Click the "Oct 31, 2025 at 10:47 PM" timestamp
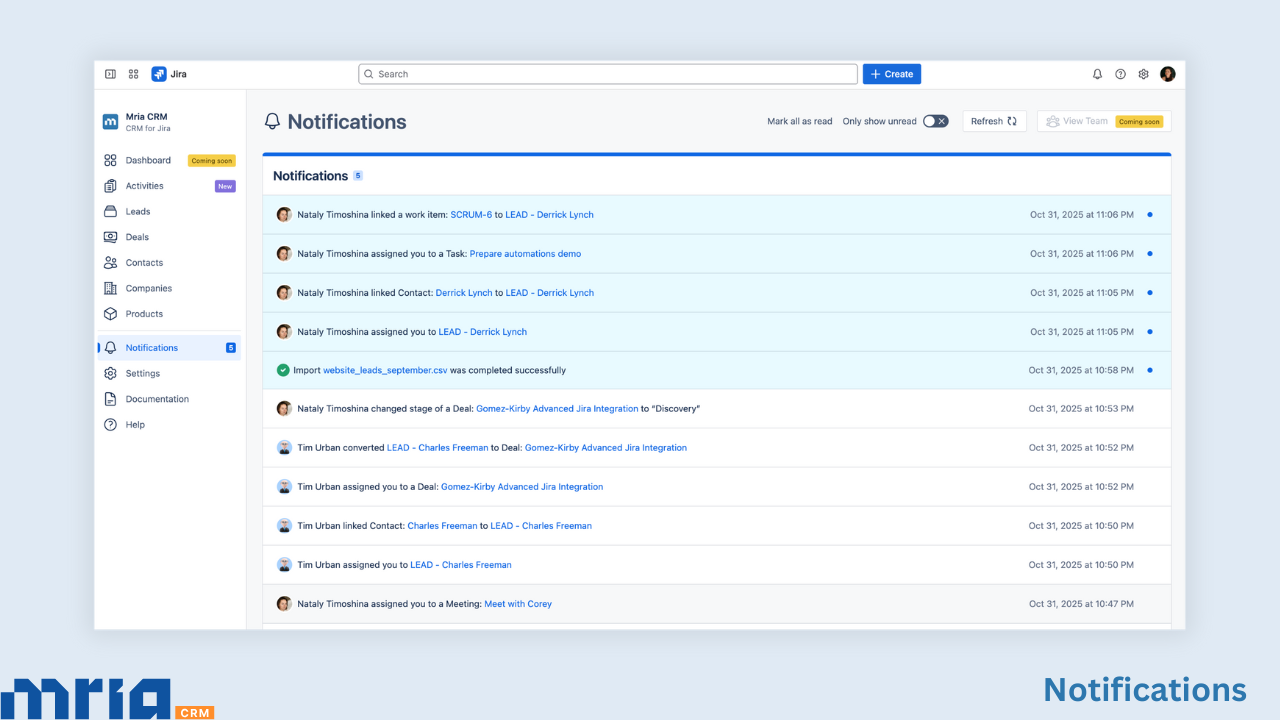Screen dimensions: 1280x720 (1081, 604)
